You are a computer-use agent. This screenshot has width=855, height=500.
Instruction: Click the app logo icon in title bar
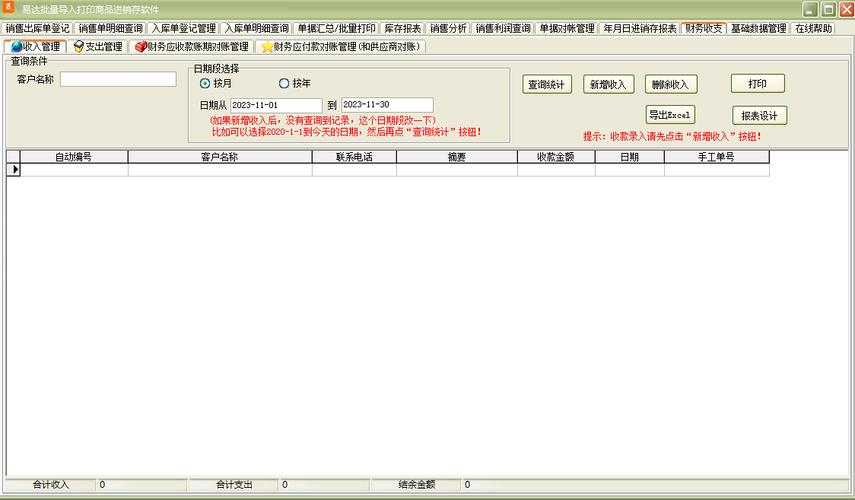point(8,8)
